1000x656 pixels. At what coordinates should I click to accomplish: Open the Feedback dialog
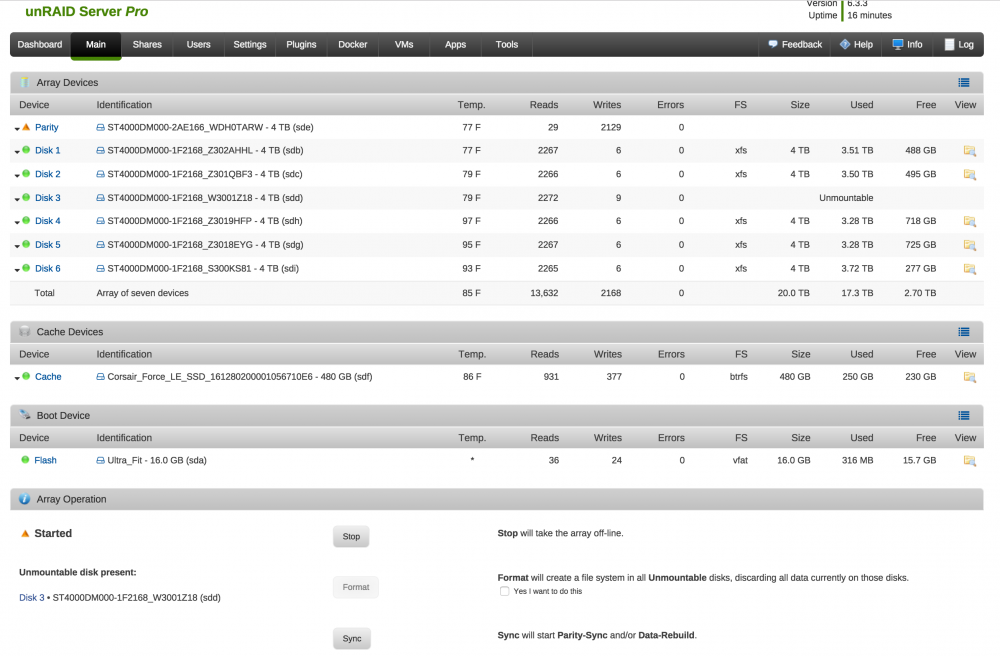[x=795, y=45]
